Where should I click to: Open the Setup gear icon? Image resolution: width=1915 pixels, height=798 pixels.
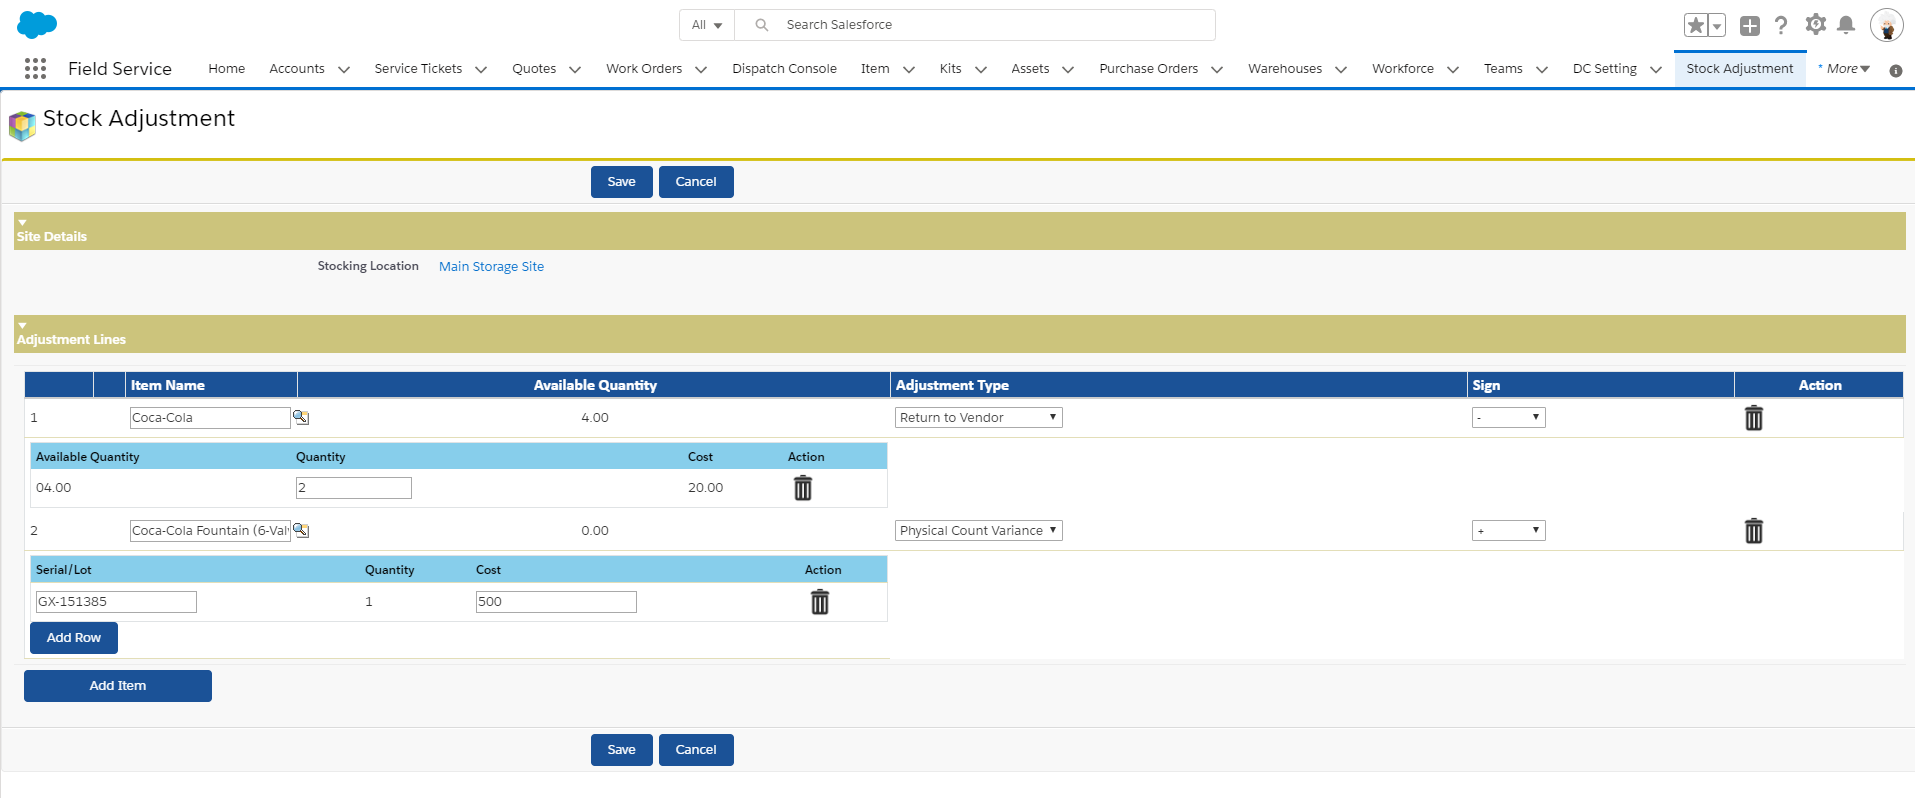point(1816,24)
